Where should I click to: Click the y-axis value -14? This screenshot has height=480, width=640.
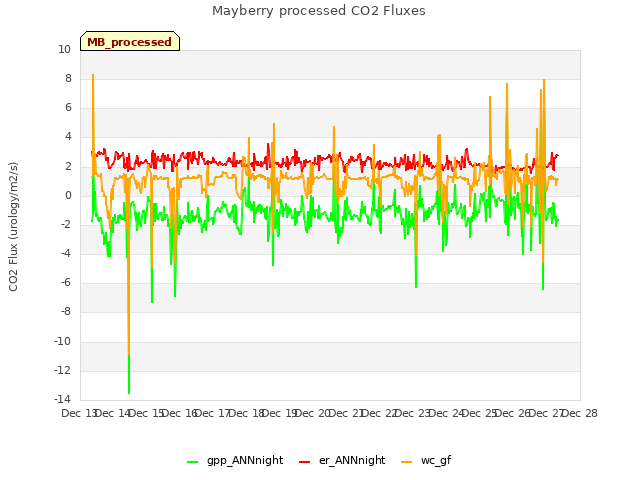click(62, 399)
